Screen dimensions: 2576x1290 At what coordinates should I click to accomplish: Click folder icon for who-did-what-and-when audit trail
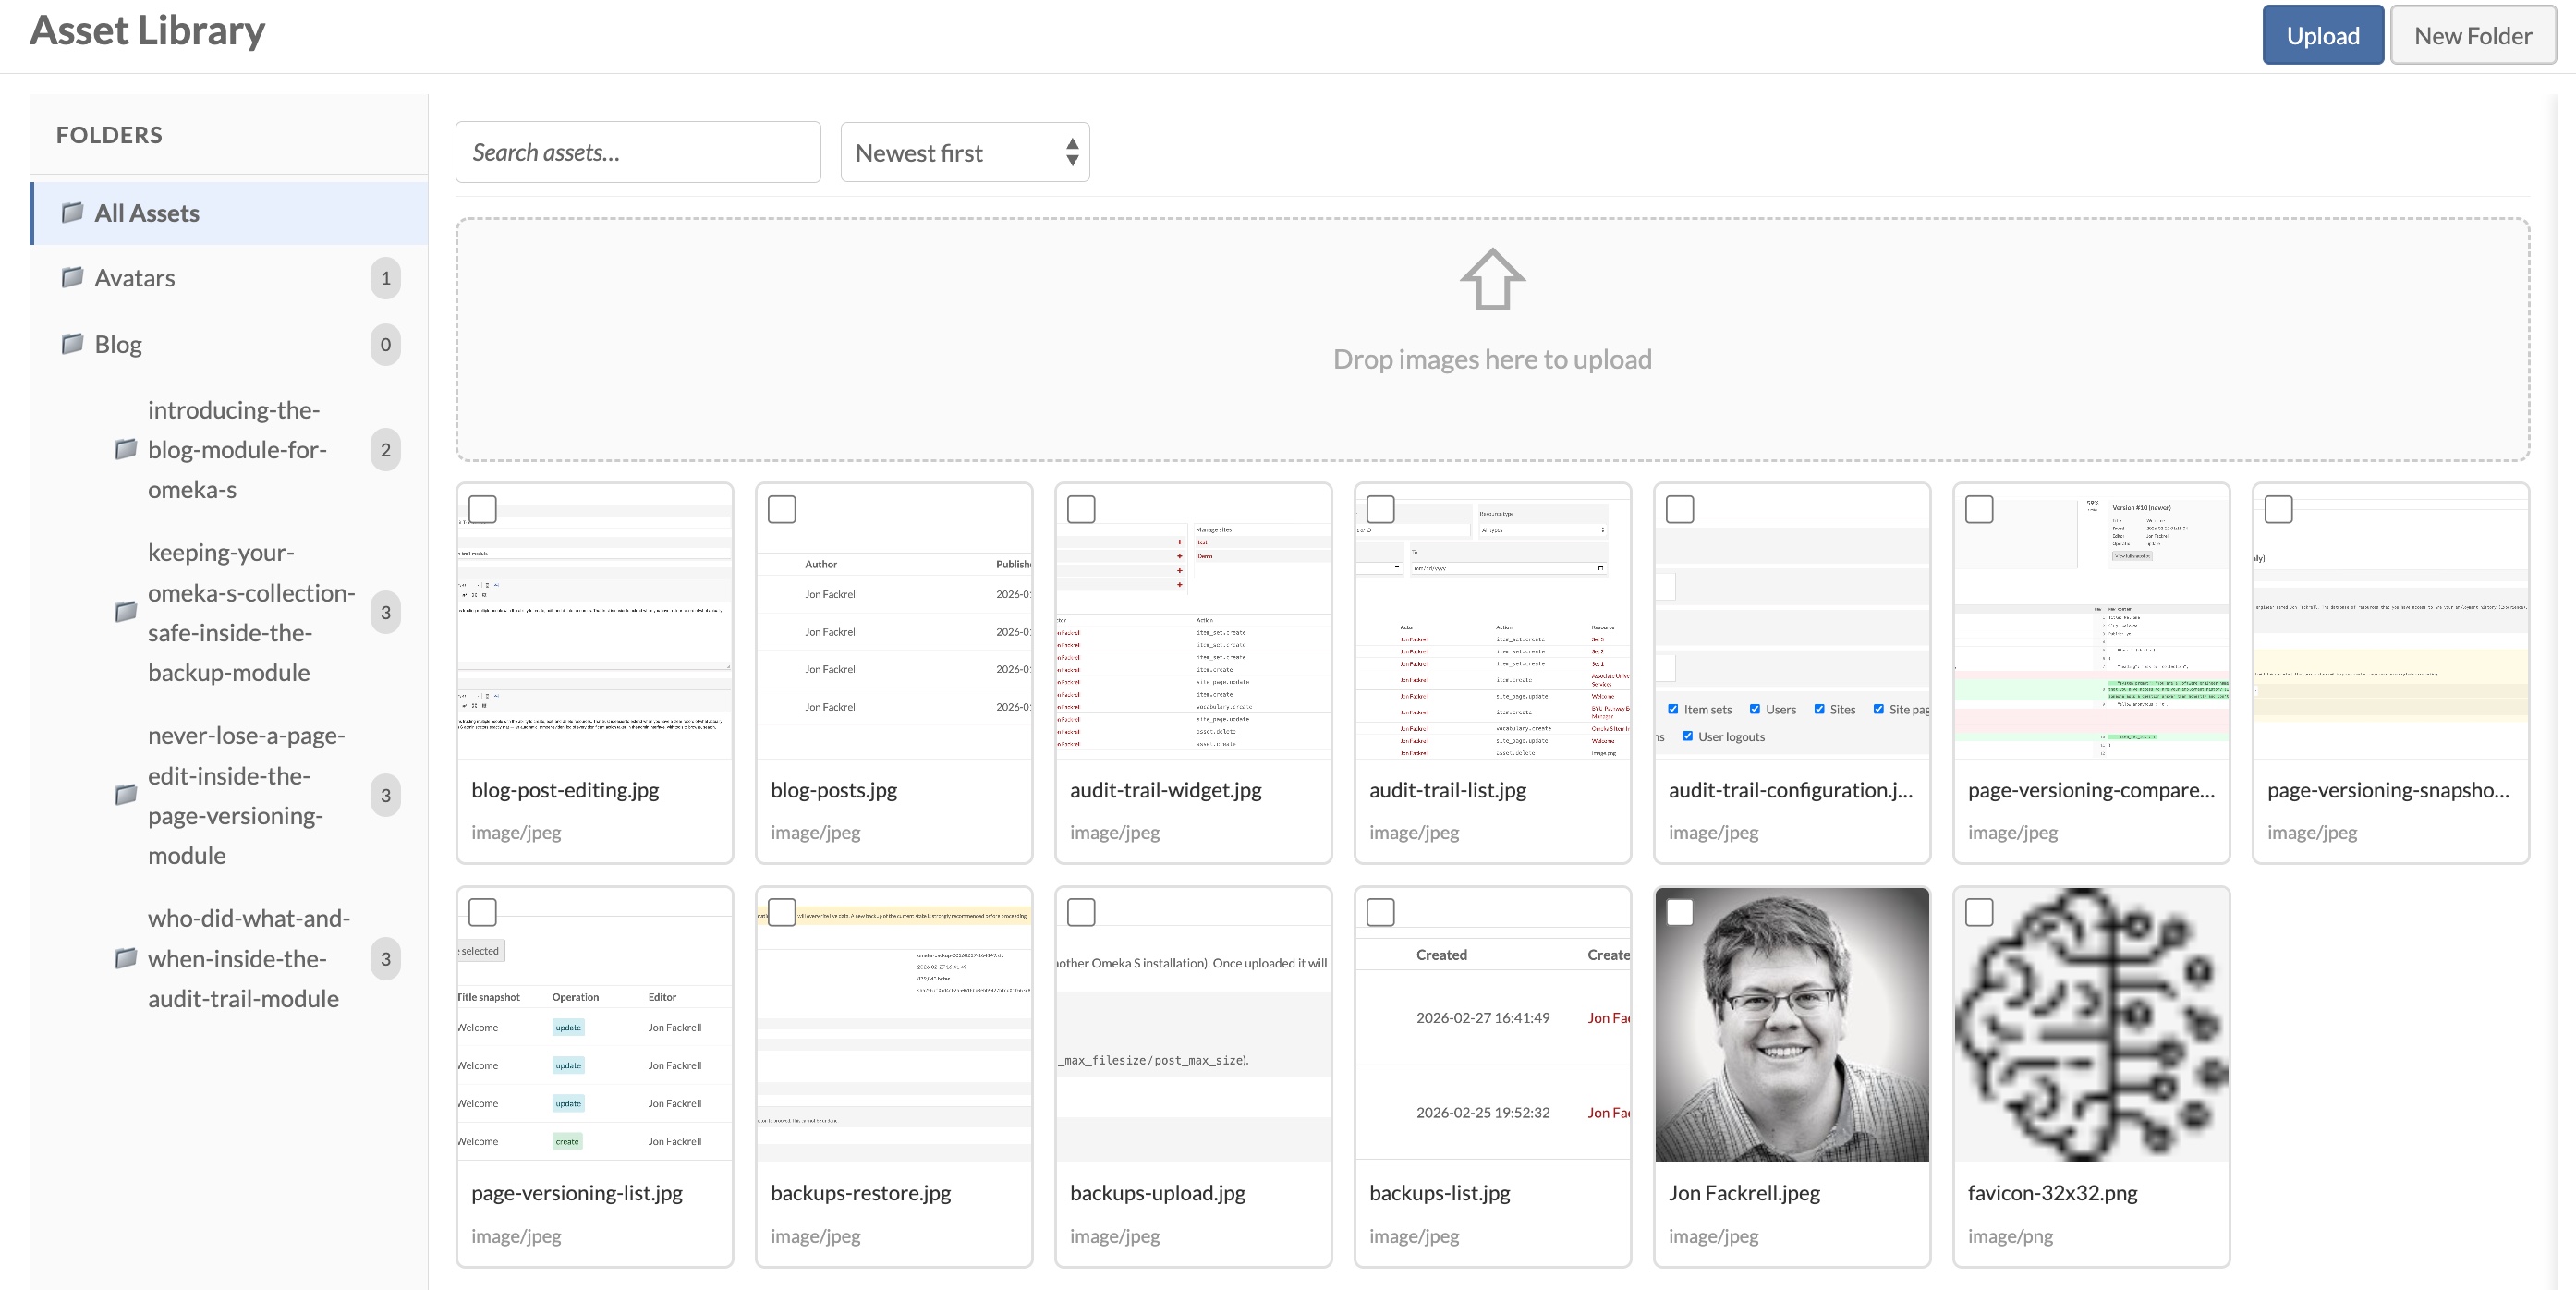[x=126, y=958]
